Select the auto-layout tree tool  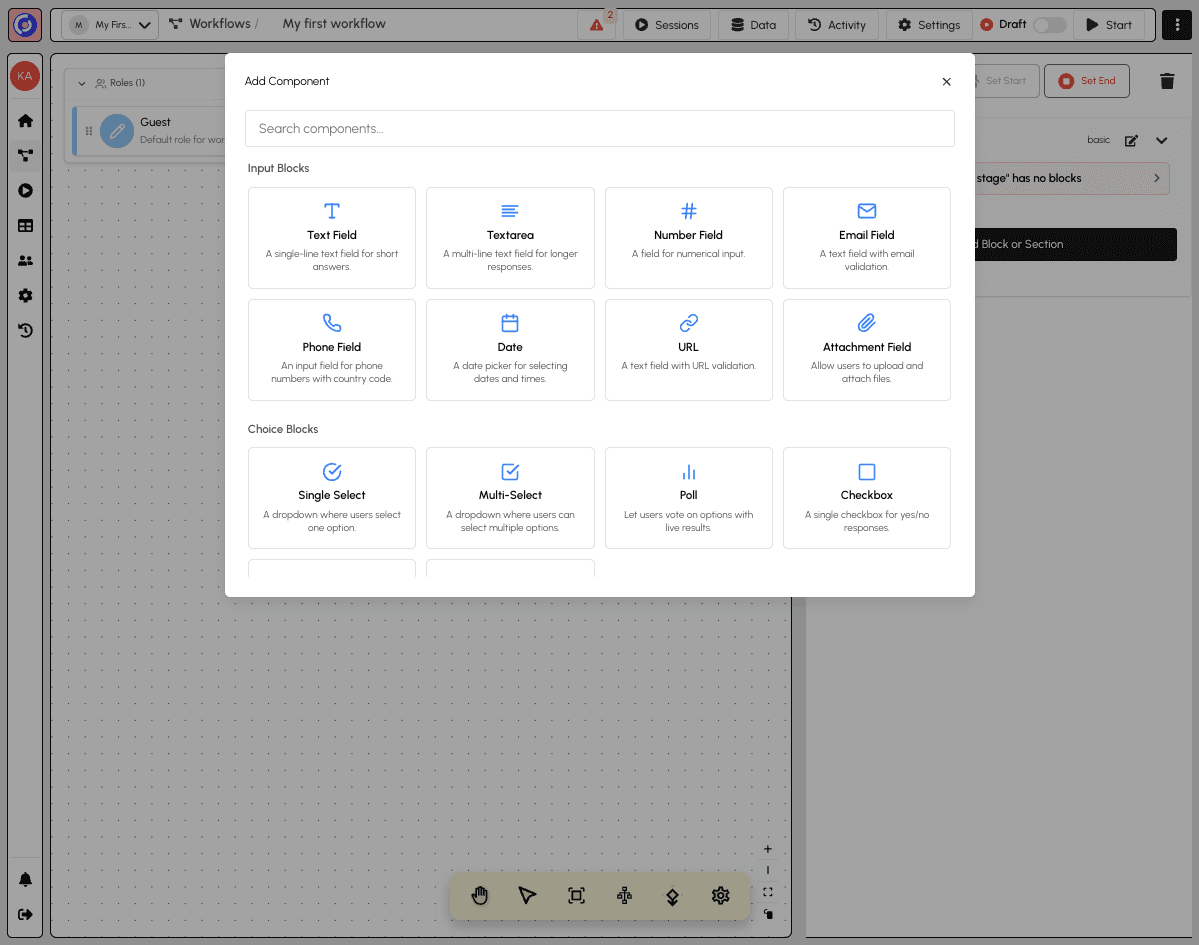pos(624,895)
